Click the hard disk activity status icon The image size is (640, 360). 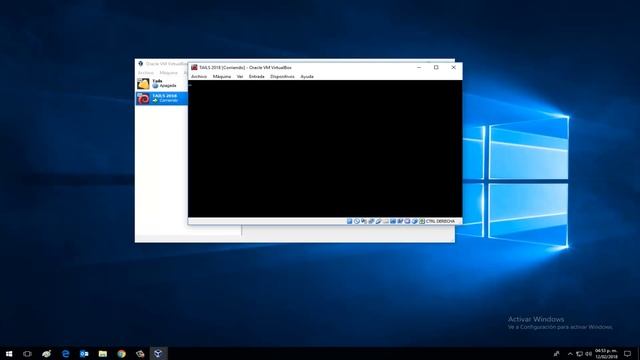349,221
